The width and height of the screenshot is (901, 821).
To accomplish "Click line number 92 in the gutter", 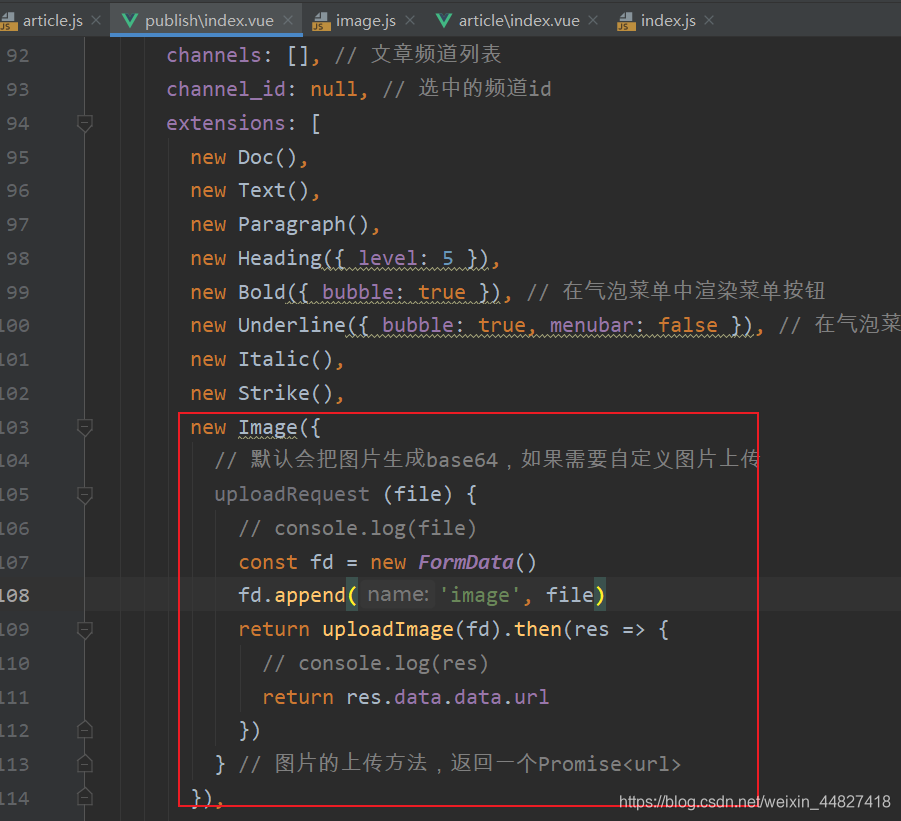I will (17, 55).
